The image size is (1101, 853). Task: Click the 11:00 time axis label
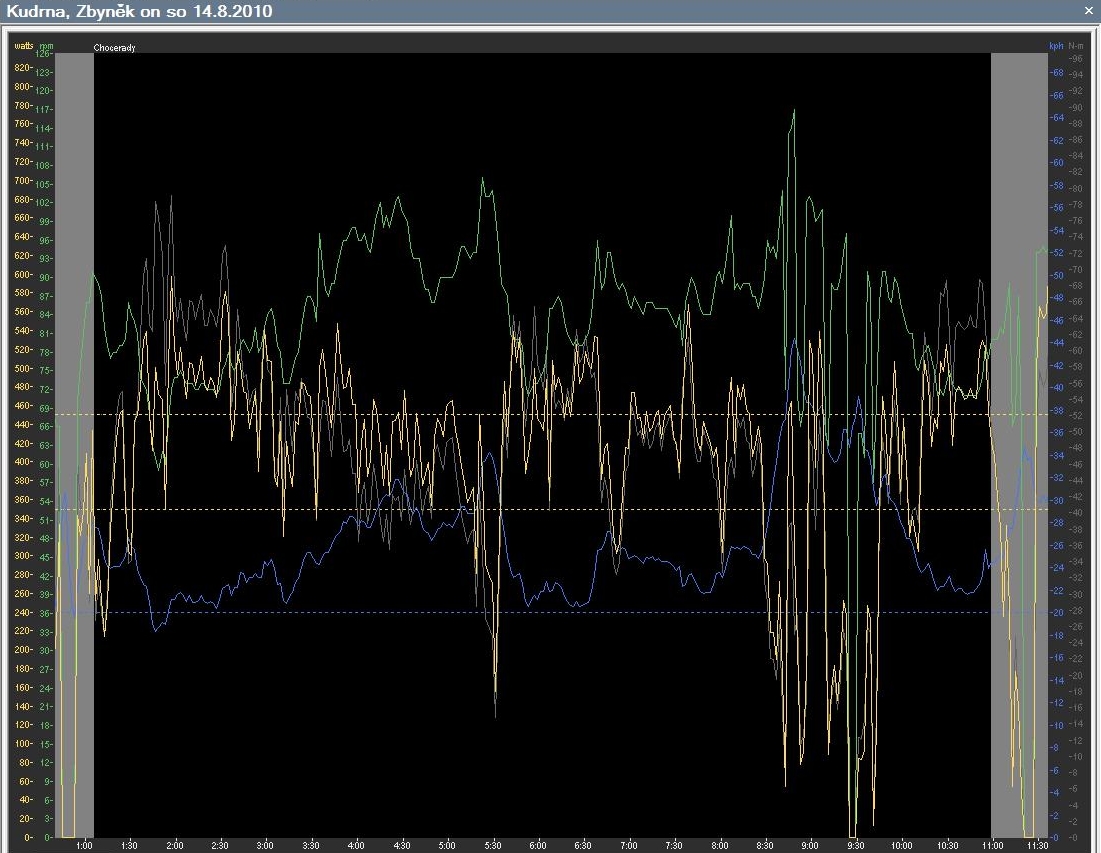(x=992, y=845)
